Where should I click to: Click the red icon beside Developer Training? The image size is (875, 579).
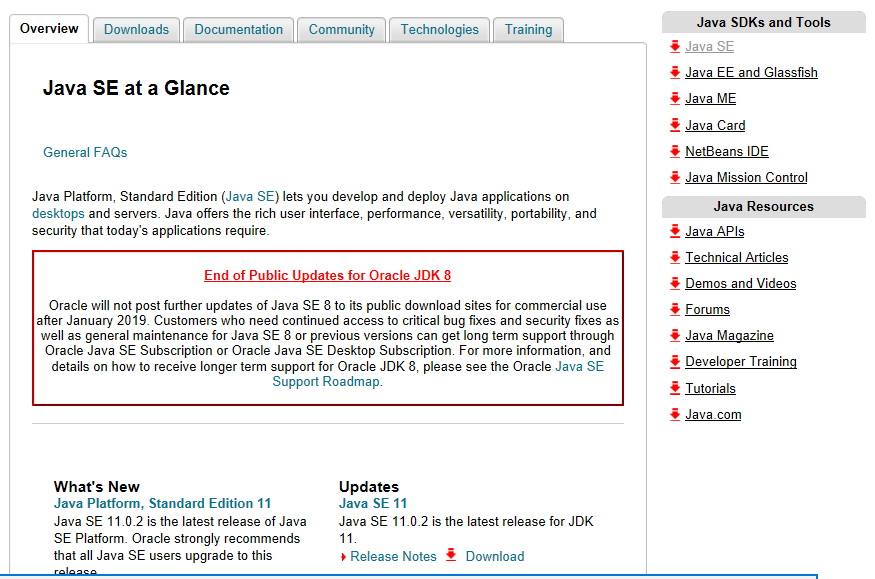pyautogui.click(x=675, y=361)
